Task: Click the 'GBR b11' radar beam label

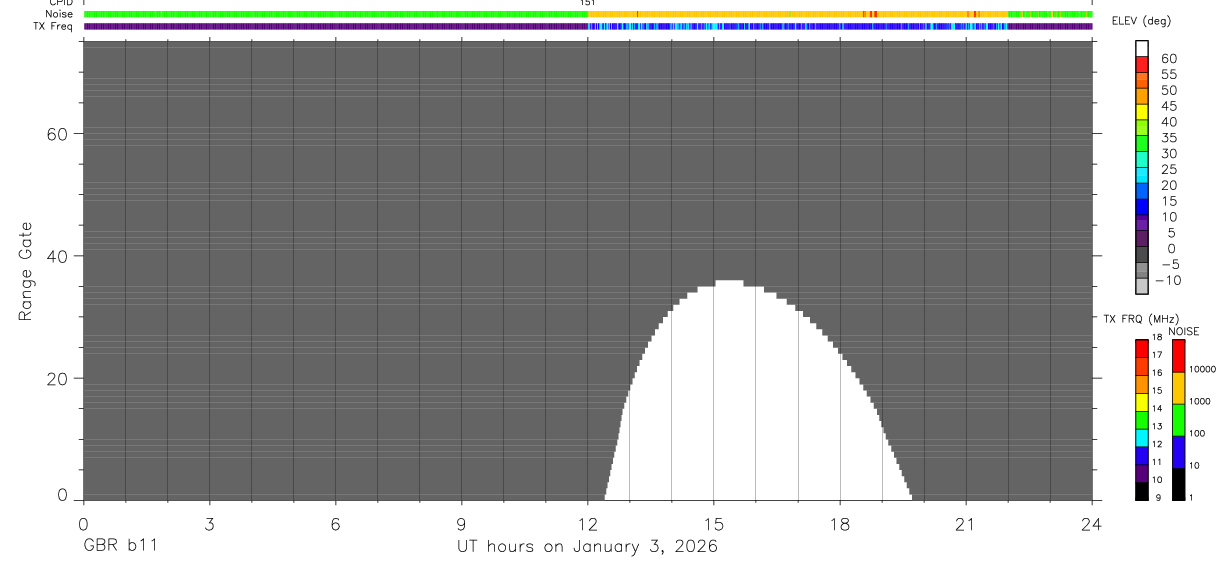Action: tap(119, 547)
